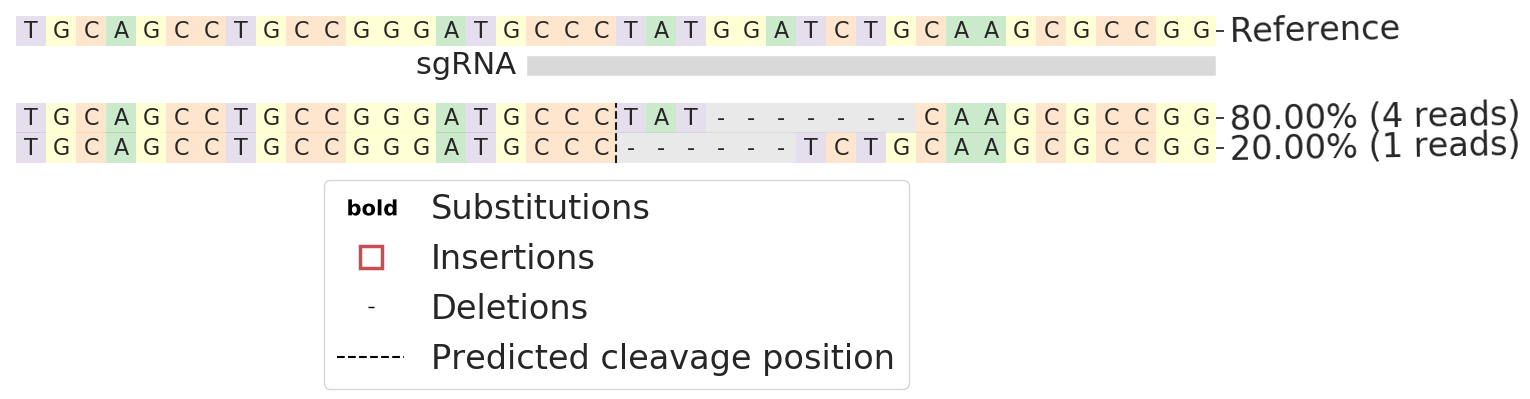The image size is (1530, 399).
Task: Click the Insertions legend text
Action: pyautogui.click(x=512, y=258)
